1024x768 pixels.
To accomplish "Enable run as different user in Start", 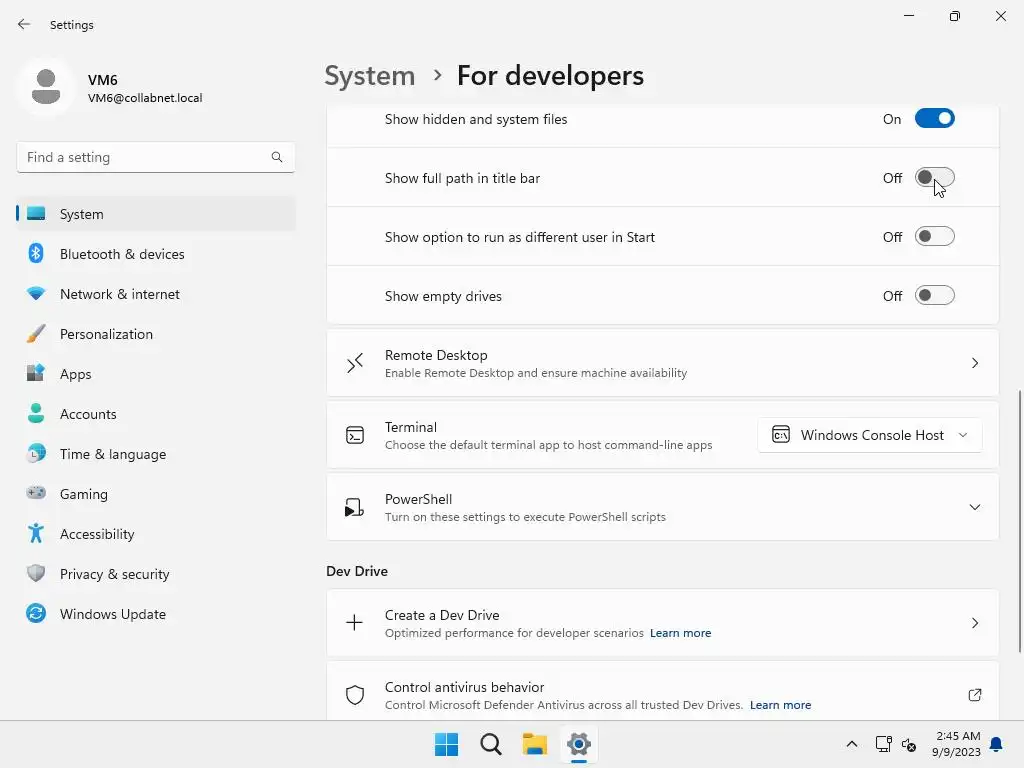I will pyautogui.click(x=935, y=237).
